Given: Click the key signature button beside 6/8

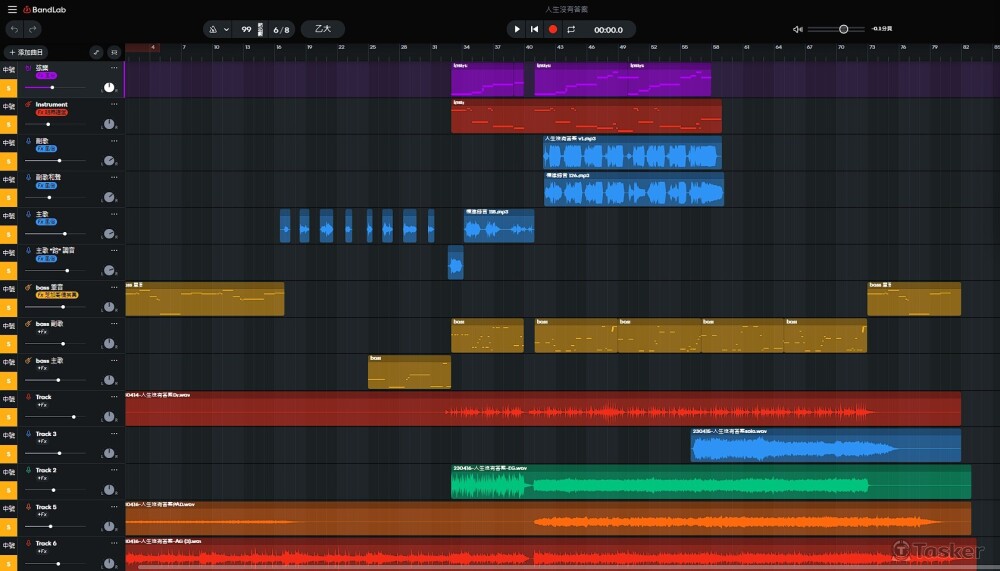Looking at the screenshot, I should (322, 29).
